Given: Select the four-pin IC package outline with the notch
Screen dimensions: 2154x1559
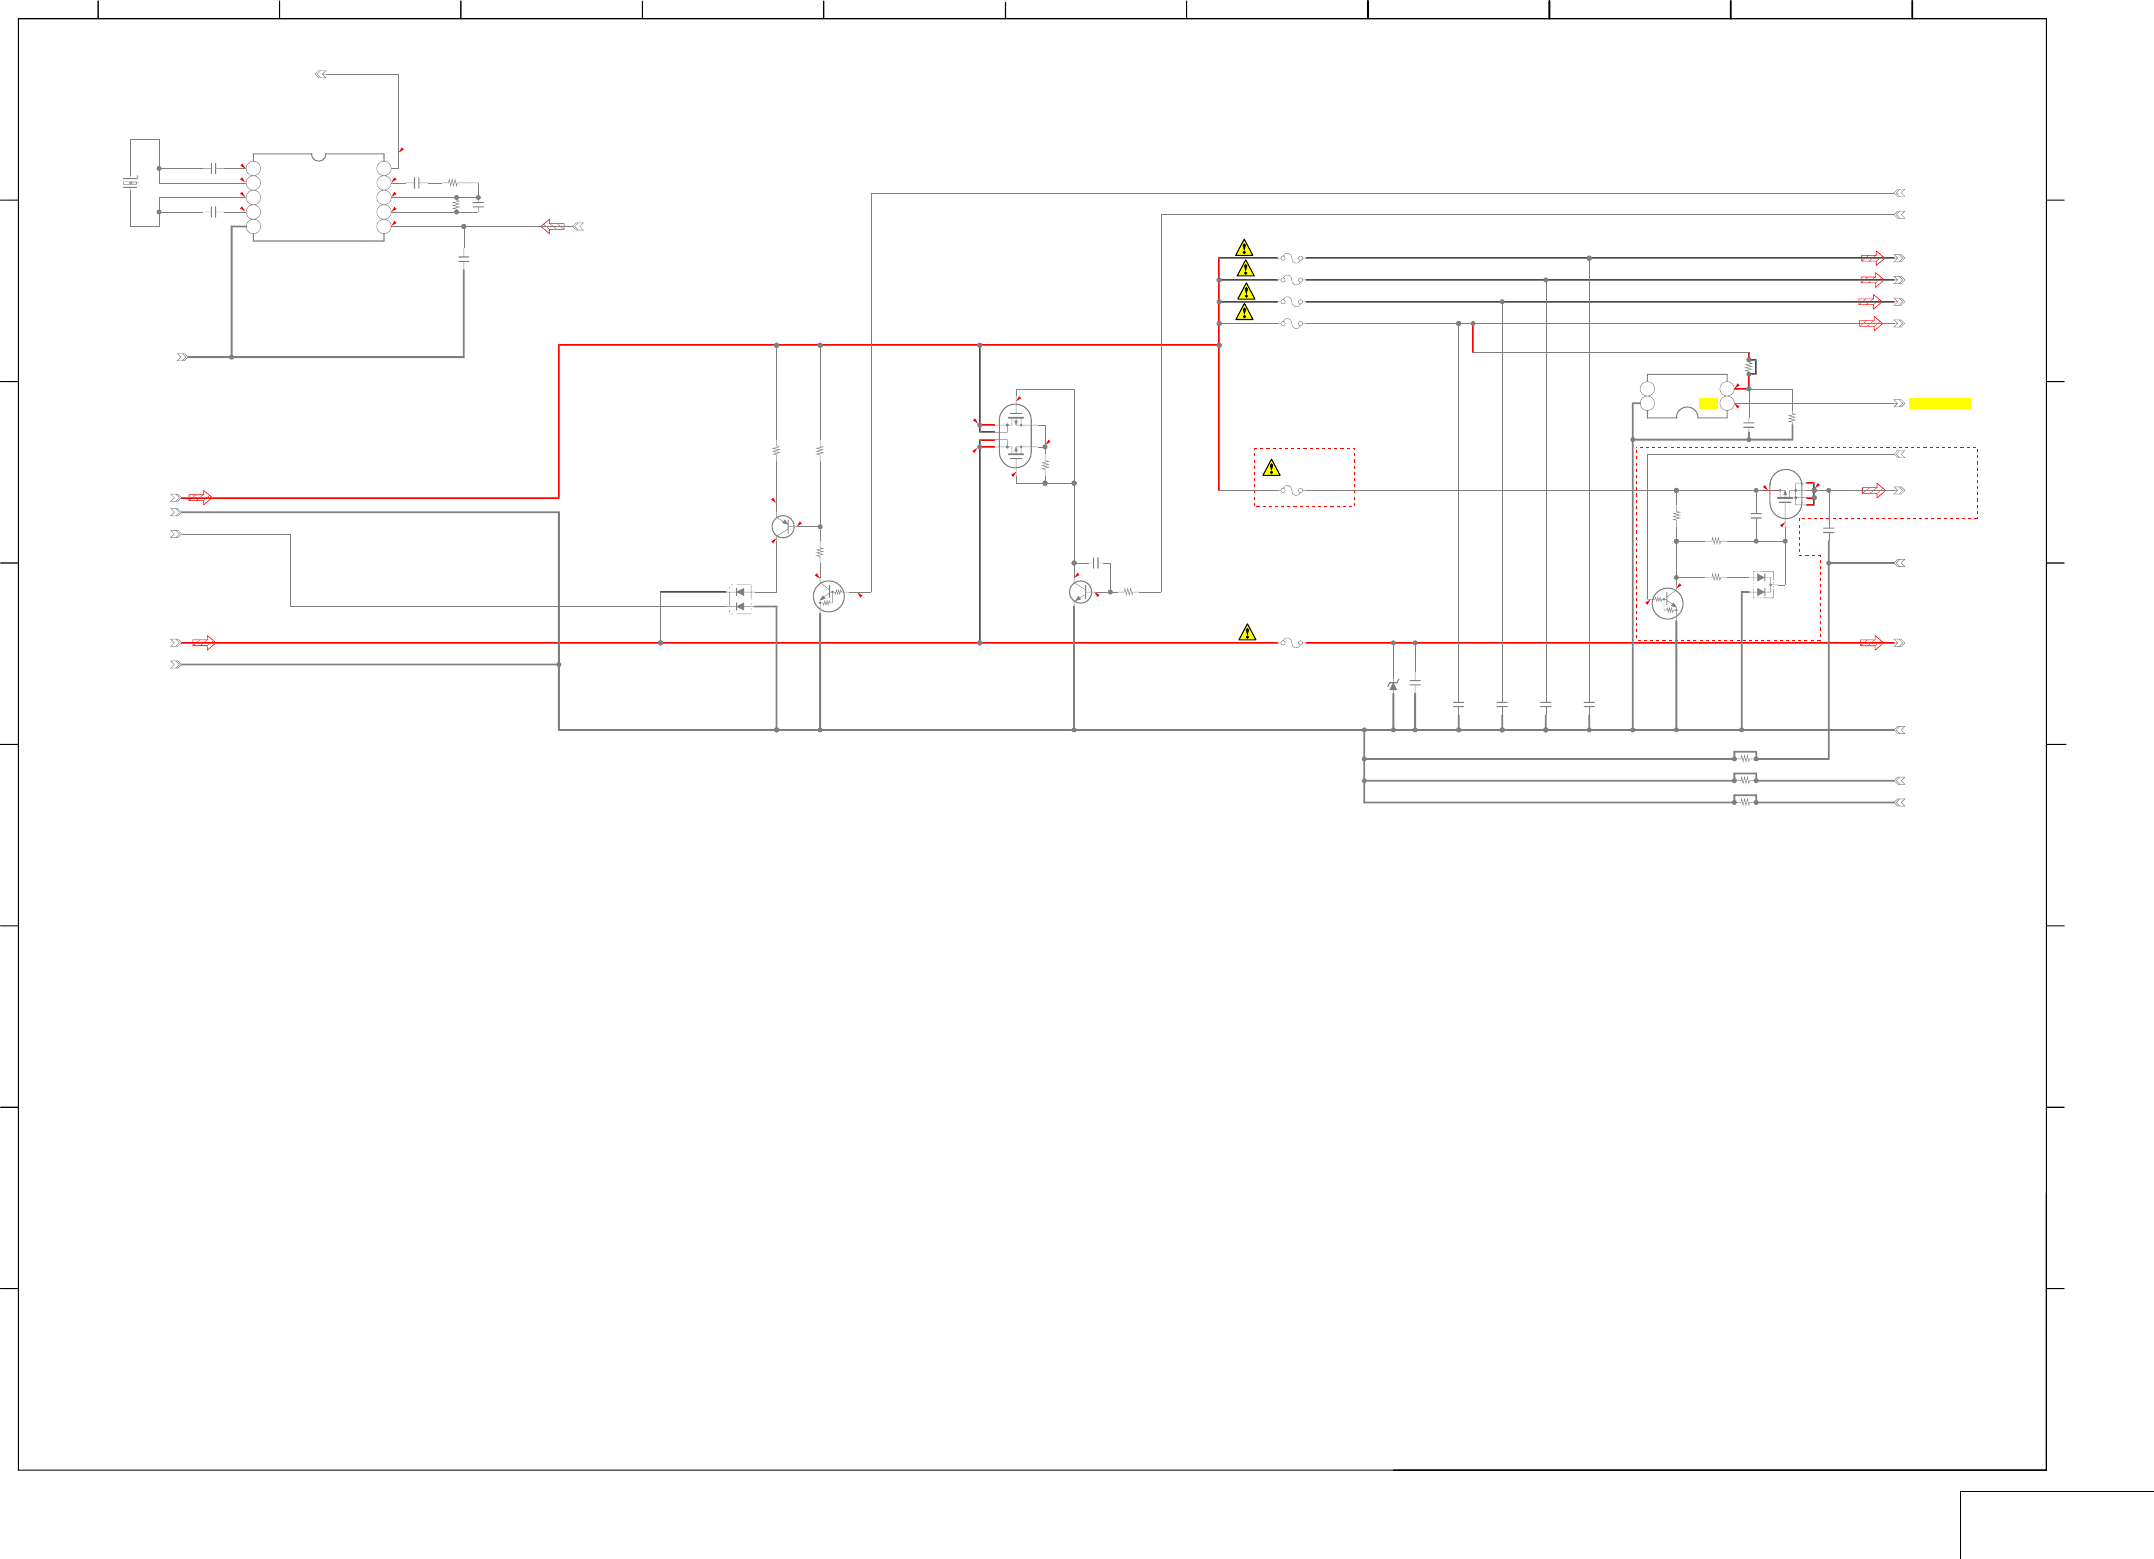Looking at the screenshot, I should (1687, 396).
